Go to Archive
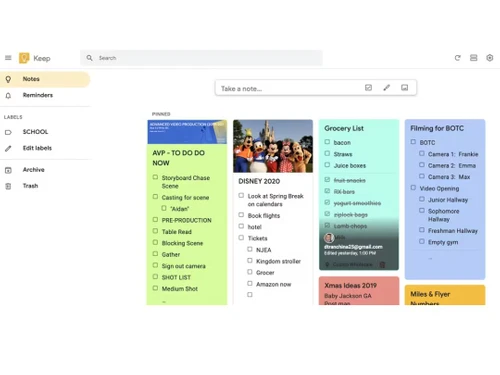The width and height of the screenshot is (500, 375). 45,170
